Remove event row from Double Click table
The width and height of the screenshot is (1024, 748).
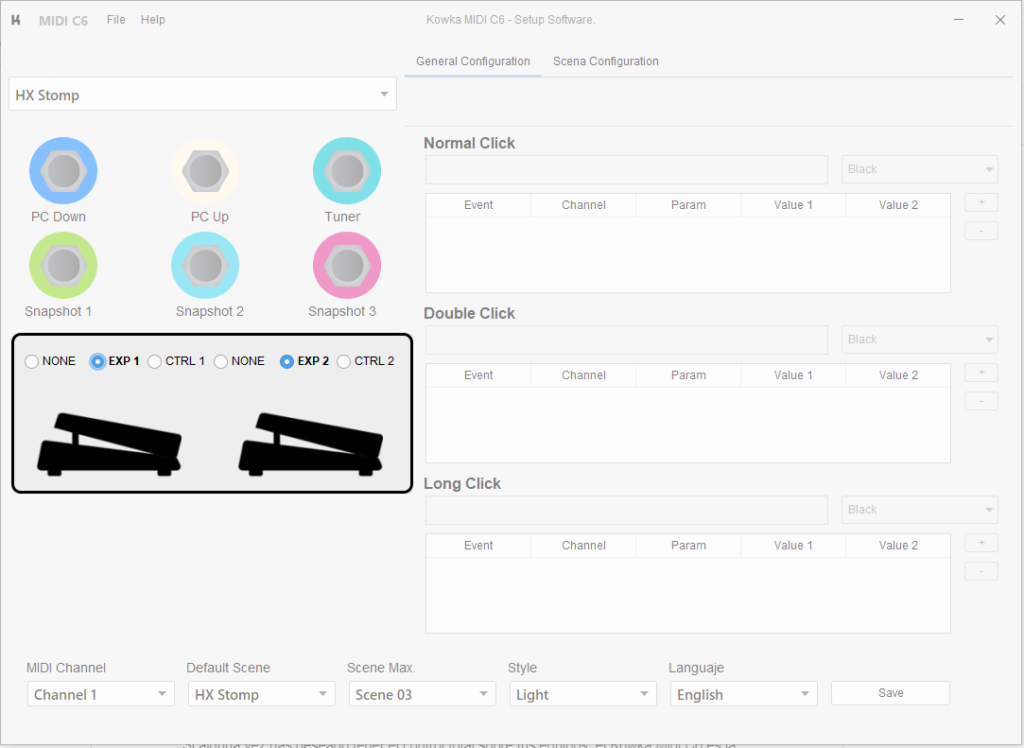point(981,401)
